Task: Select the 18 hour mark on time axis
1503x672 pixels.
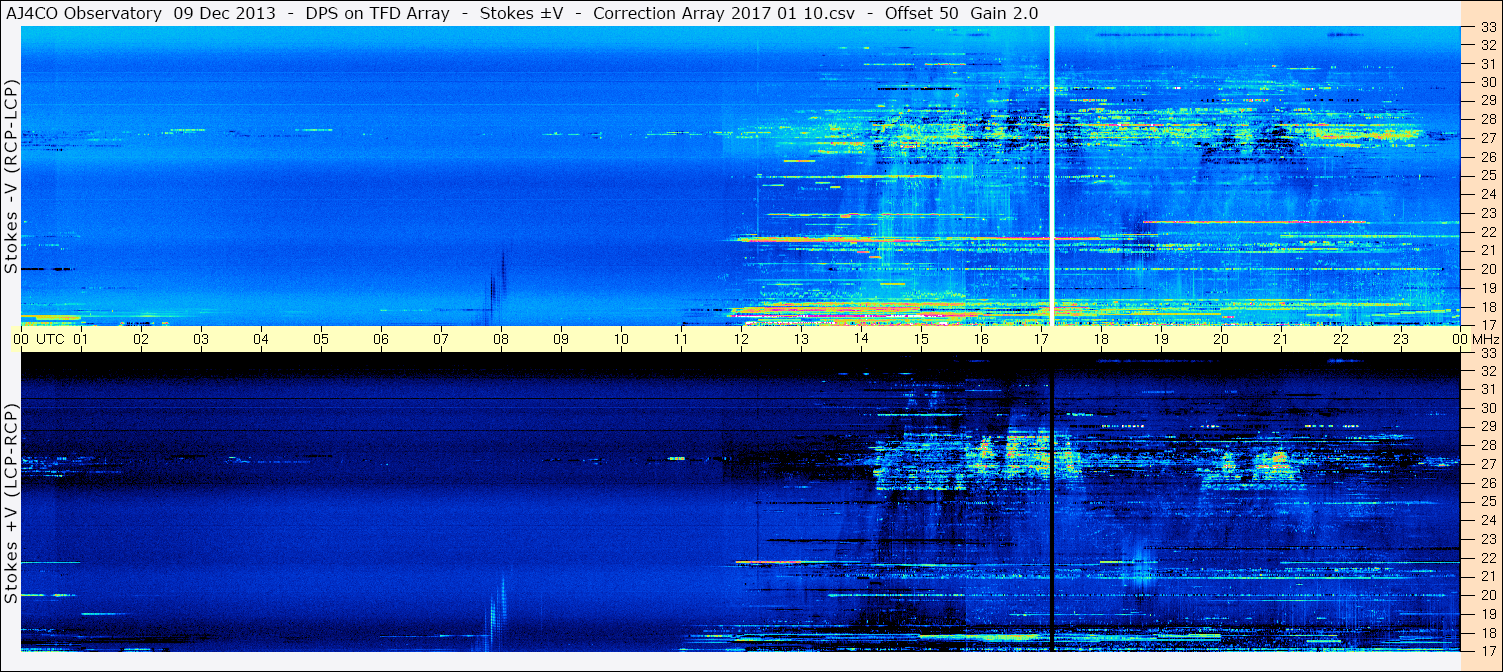Action: pyautogui.click(x=1101, y=339)
